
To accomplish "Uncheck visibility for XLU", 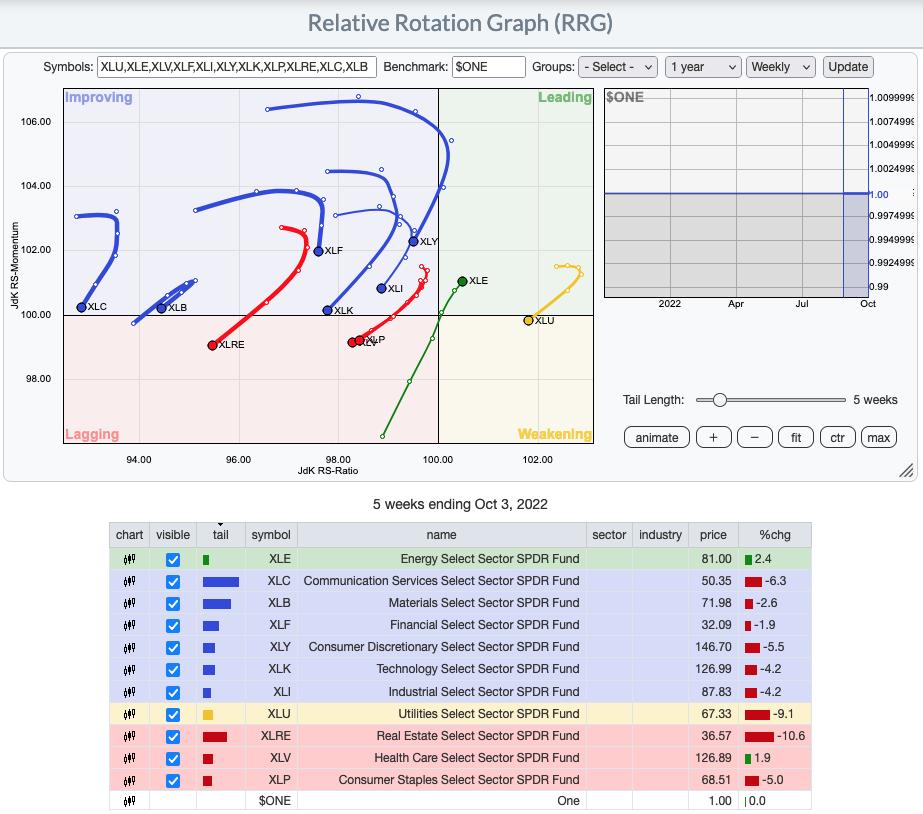I will pos(172,714).
